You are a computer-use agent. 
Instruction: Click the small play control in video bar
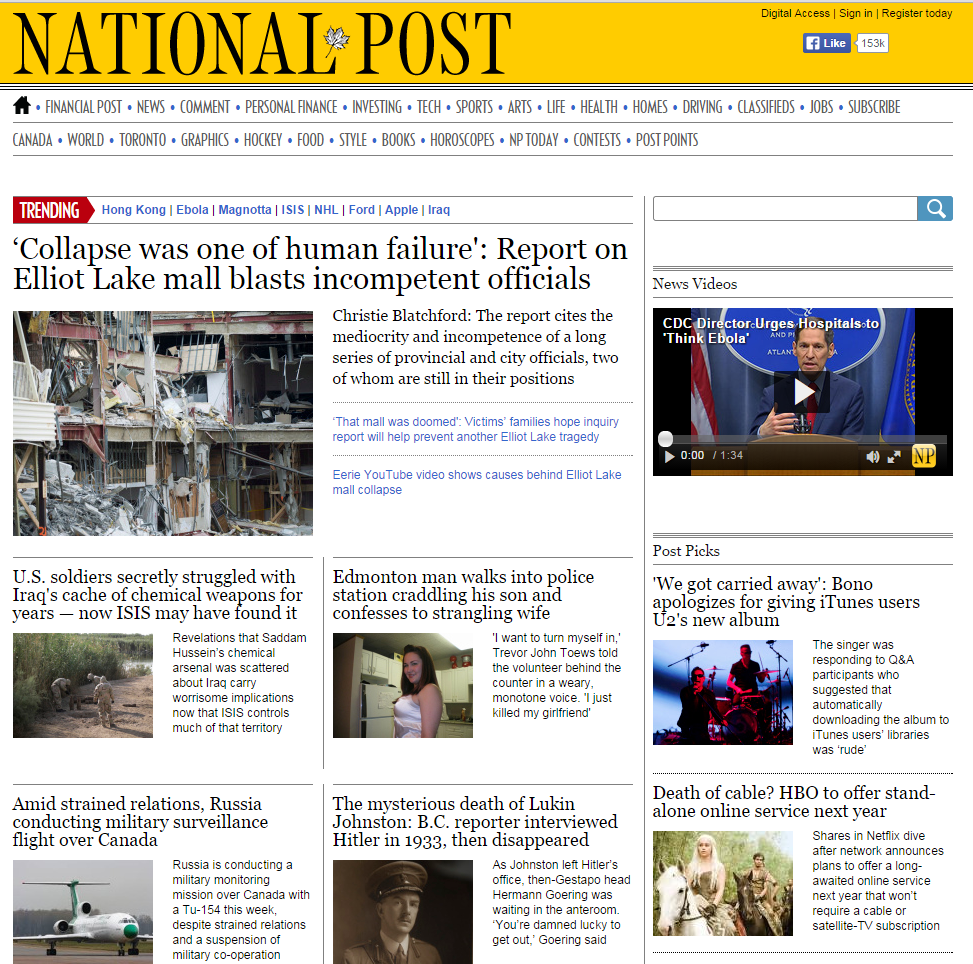[669, 456]
